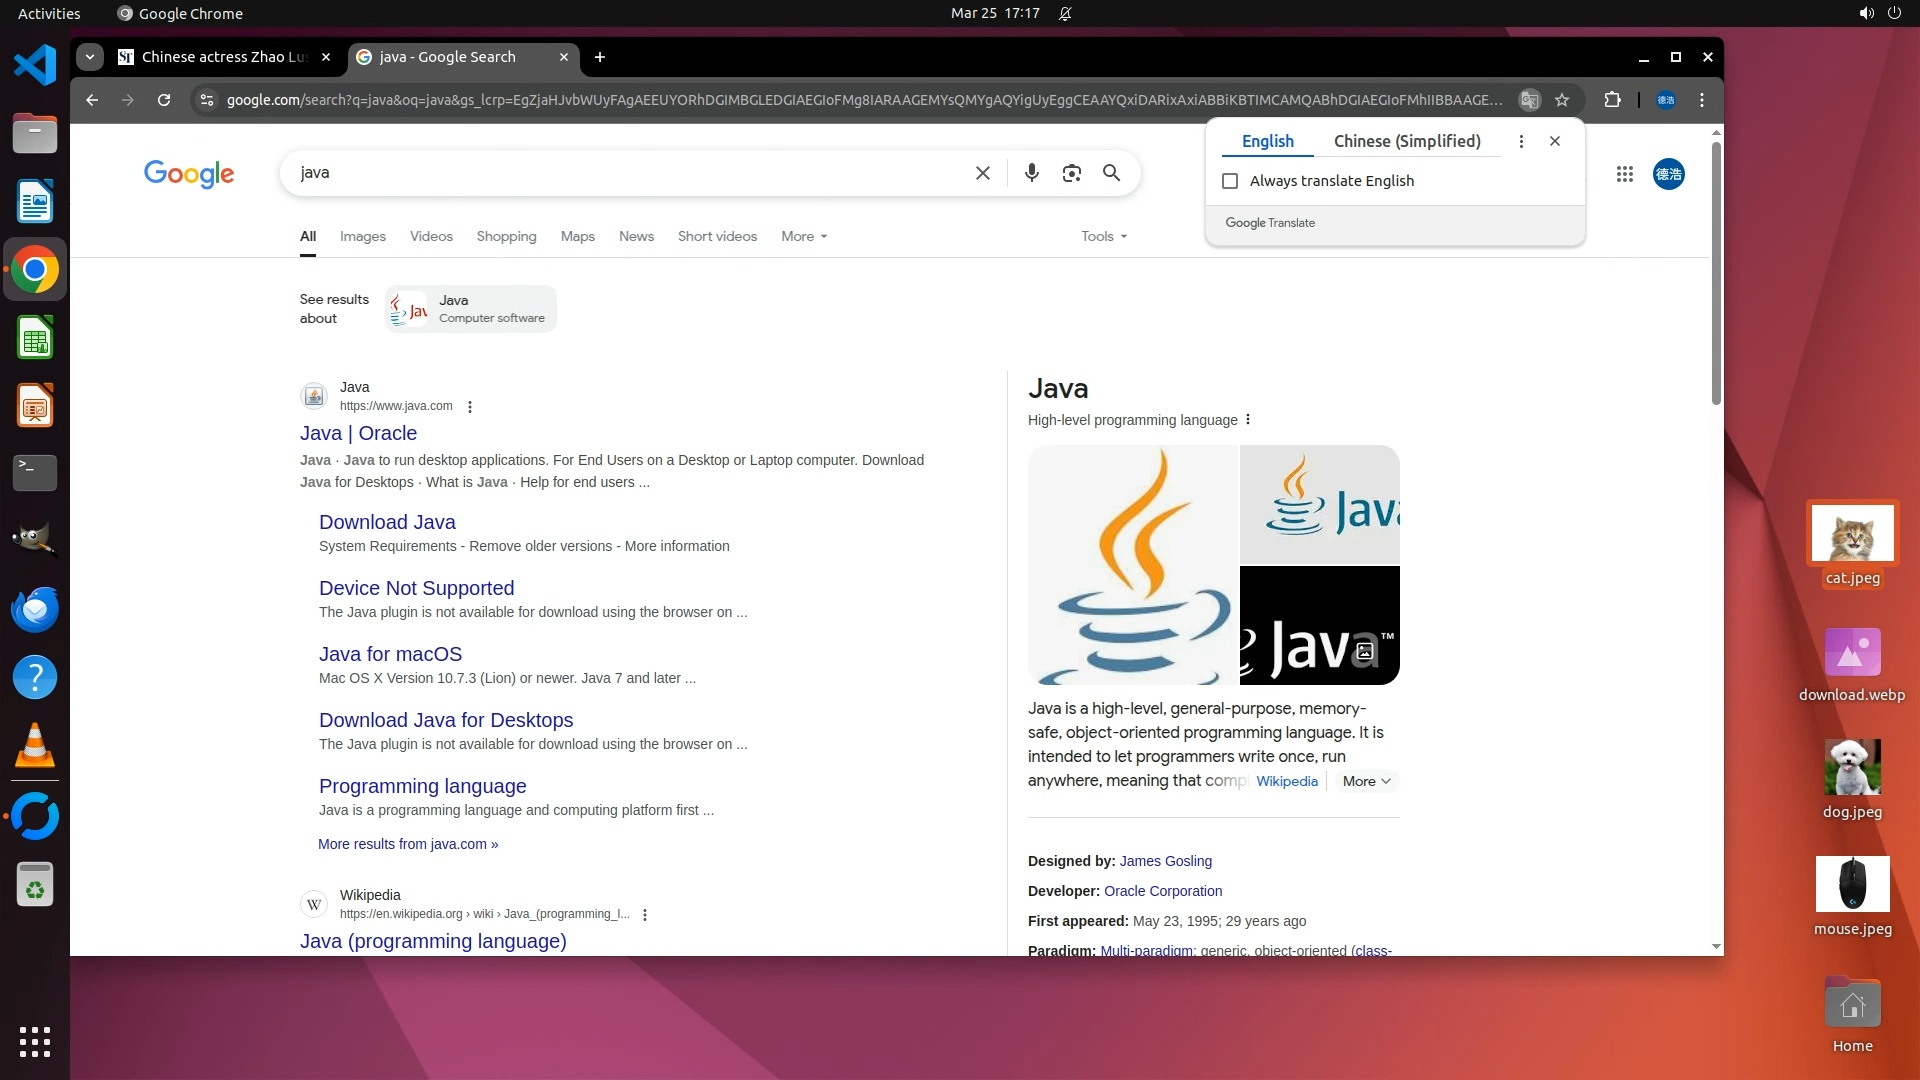Click the James Gosling link
The image size is (1920, 1080).
pos(1165,861)
